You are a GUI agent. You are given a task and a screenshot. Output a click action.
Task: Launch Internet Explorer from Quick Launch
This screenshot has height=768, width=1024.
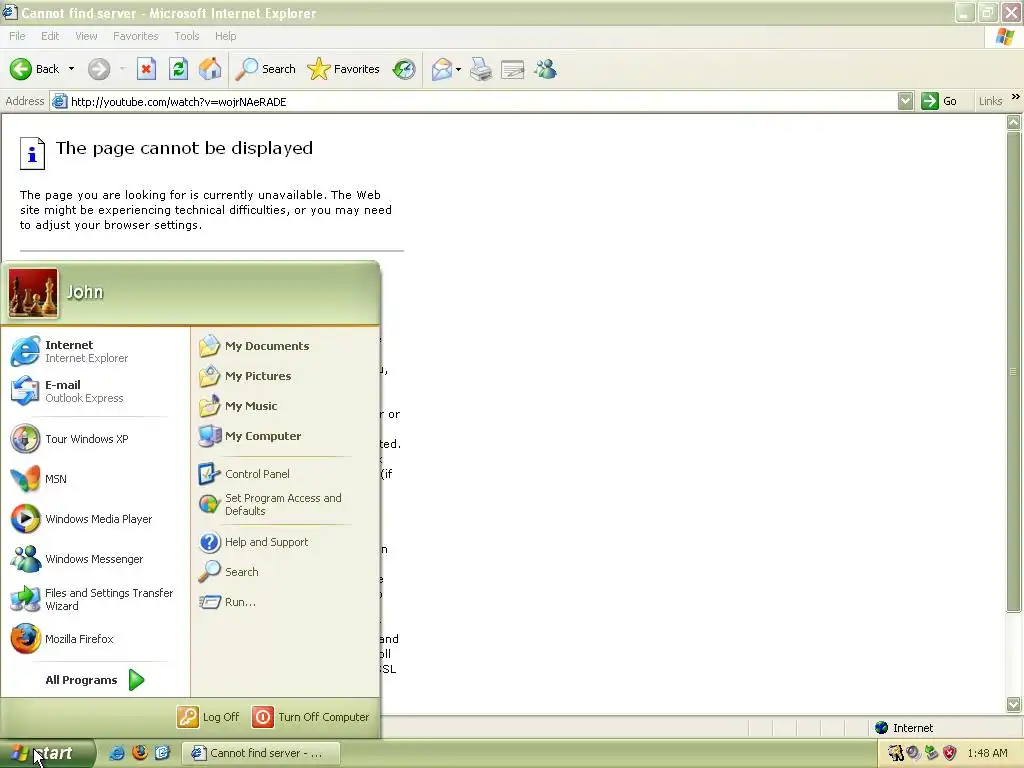click(117, 753)
